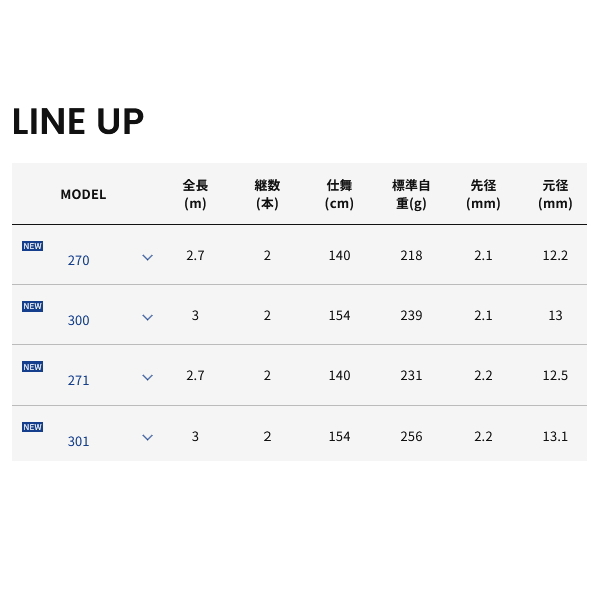Click the 継数(本) column header
This screenshot has height=600, width=600.
pyautogui.click(x=267, y=194)
